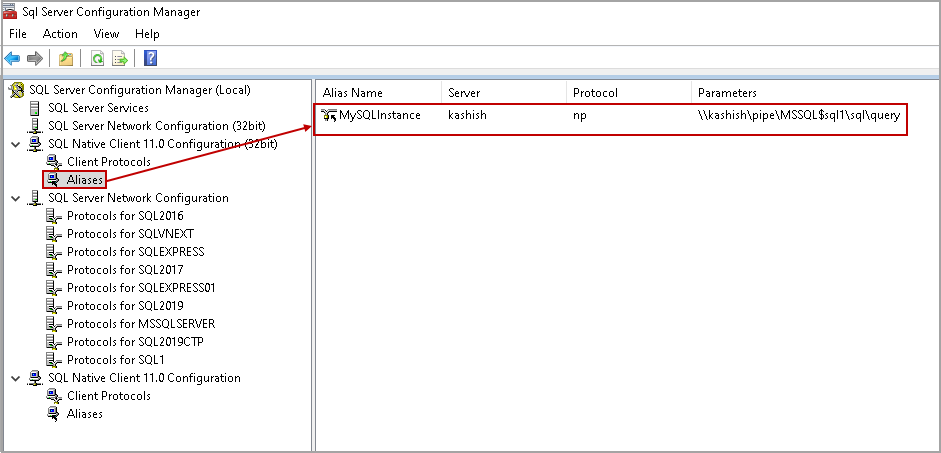This screenshot has height=453, width=941.
Task: Select SQL Server Configuration Manager (Local) root node
Action: click(x=140, y=90)
